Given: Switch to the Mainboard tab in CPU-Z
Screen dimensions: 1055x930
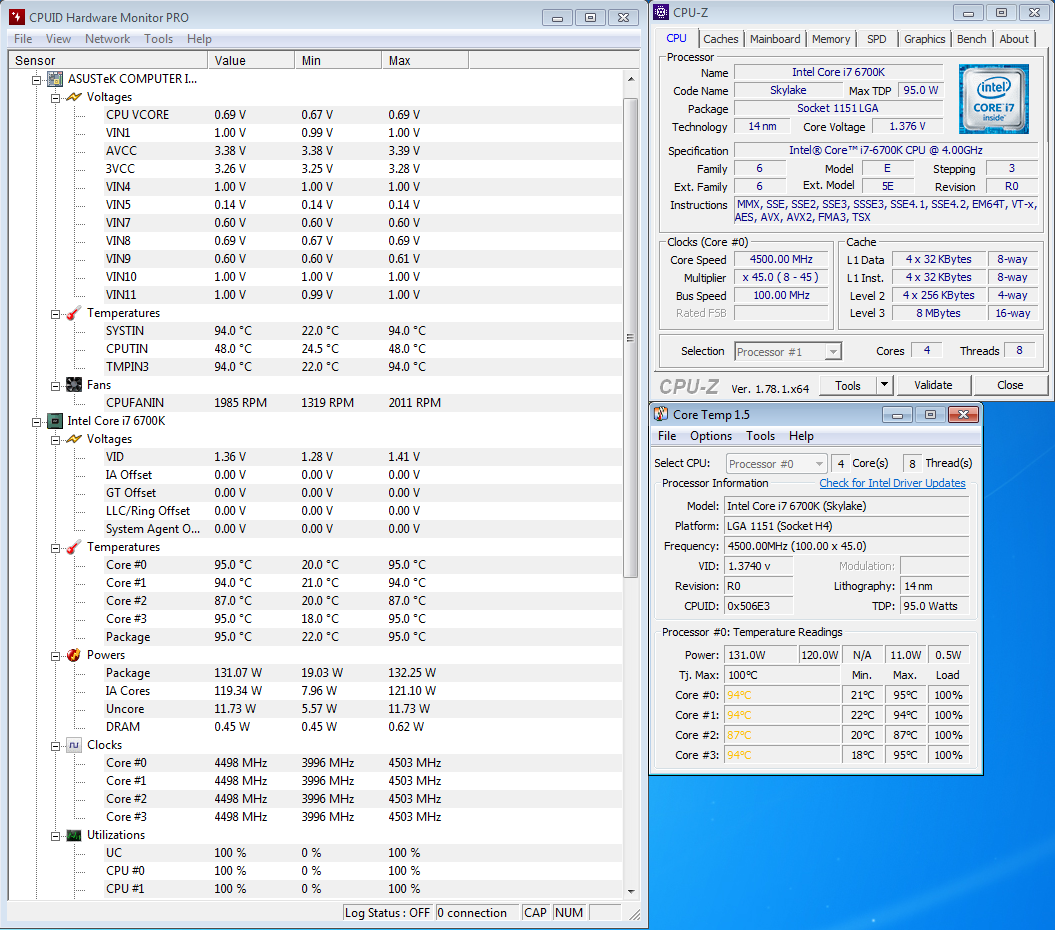Looking at the screenshot, I should pyautogui.click(x=775, y=39).
